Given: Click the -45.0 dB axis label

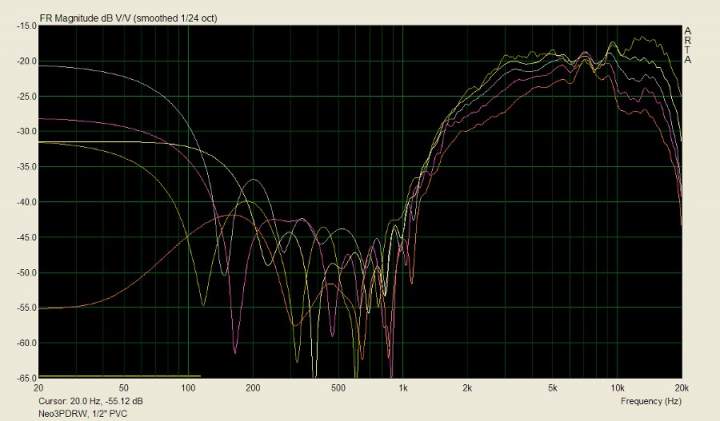Looking at the screenshot, I should point(27,237).
